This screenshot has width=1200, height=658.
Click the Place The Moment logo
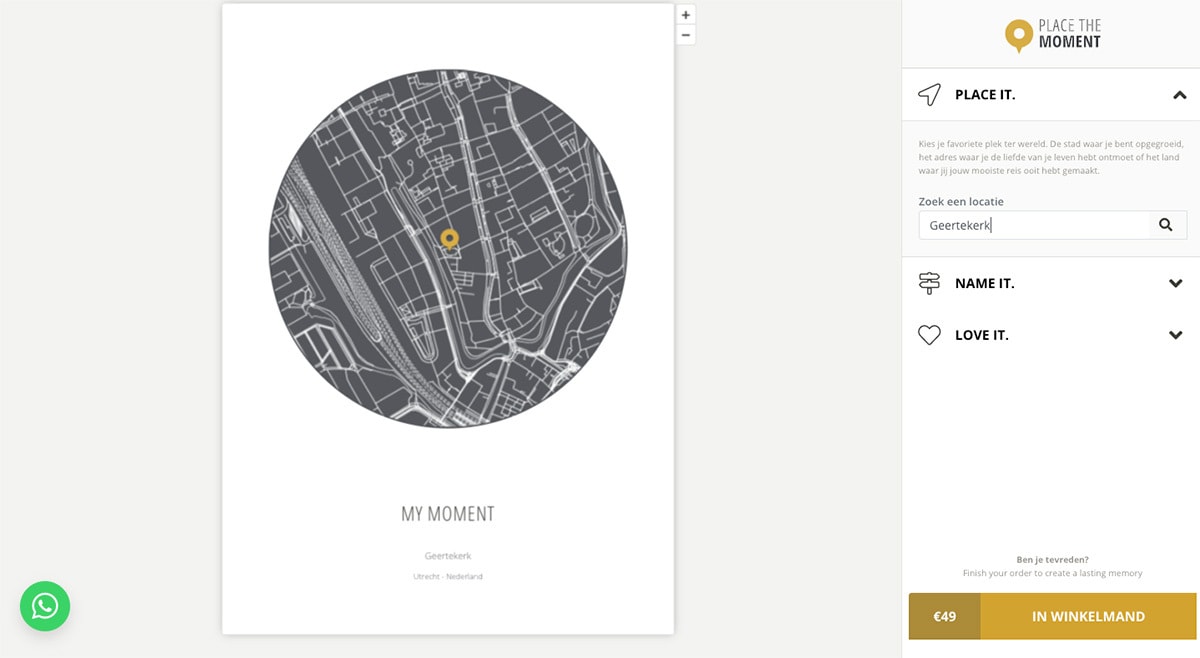point(1052,35)
